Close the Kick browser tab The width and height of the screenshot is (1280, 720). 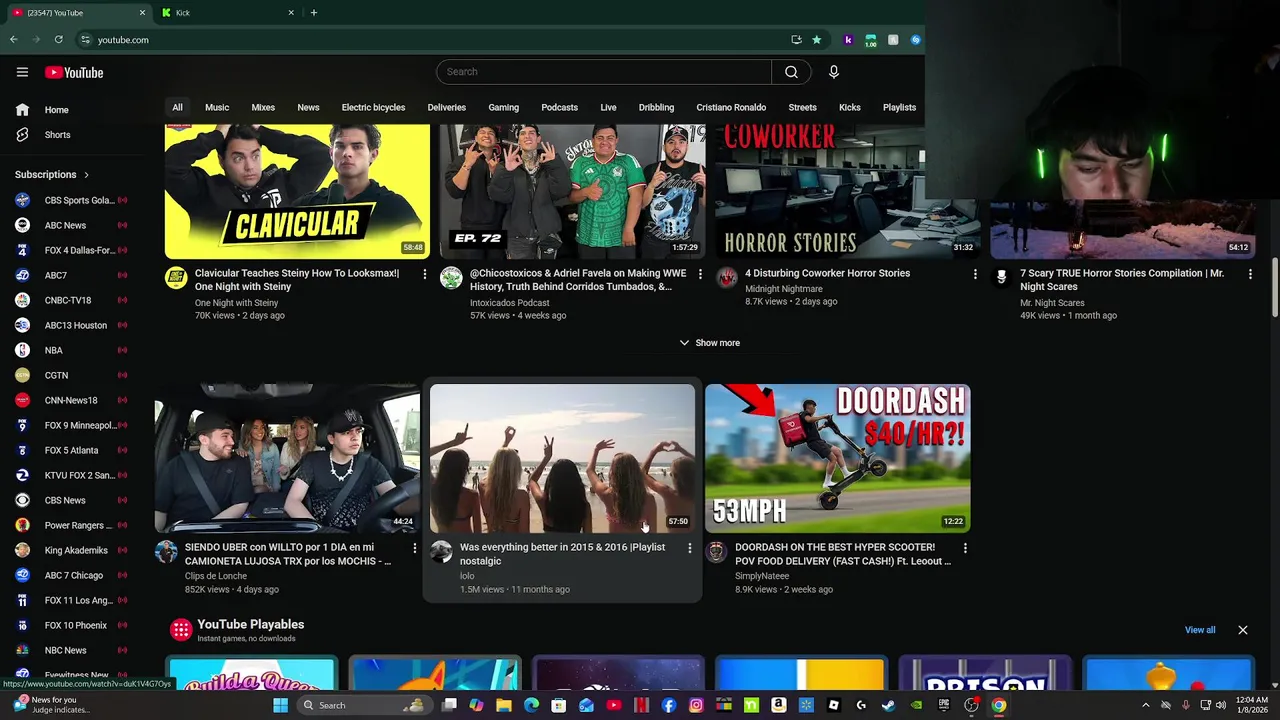(291, 13)
